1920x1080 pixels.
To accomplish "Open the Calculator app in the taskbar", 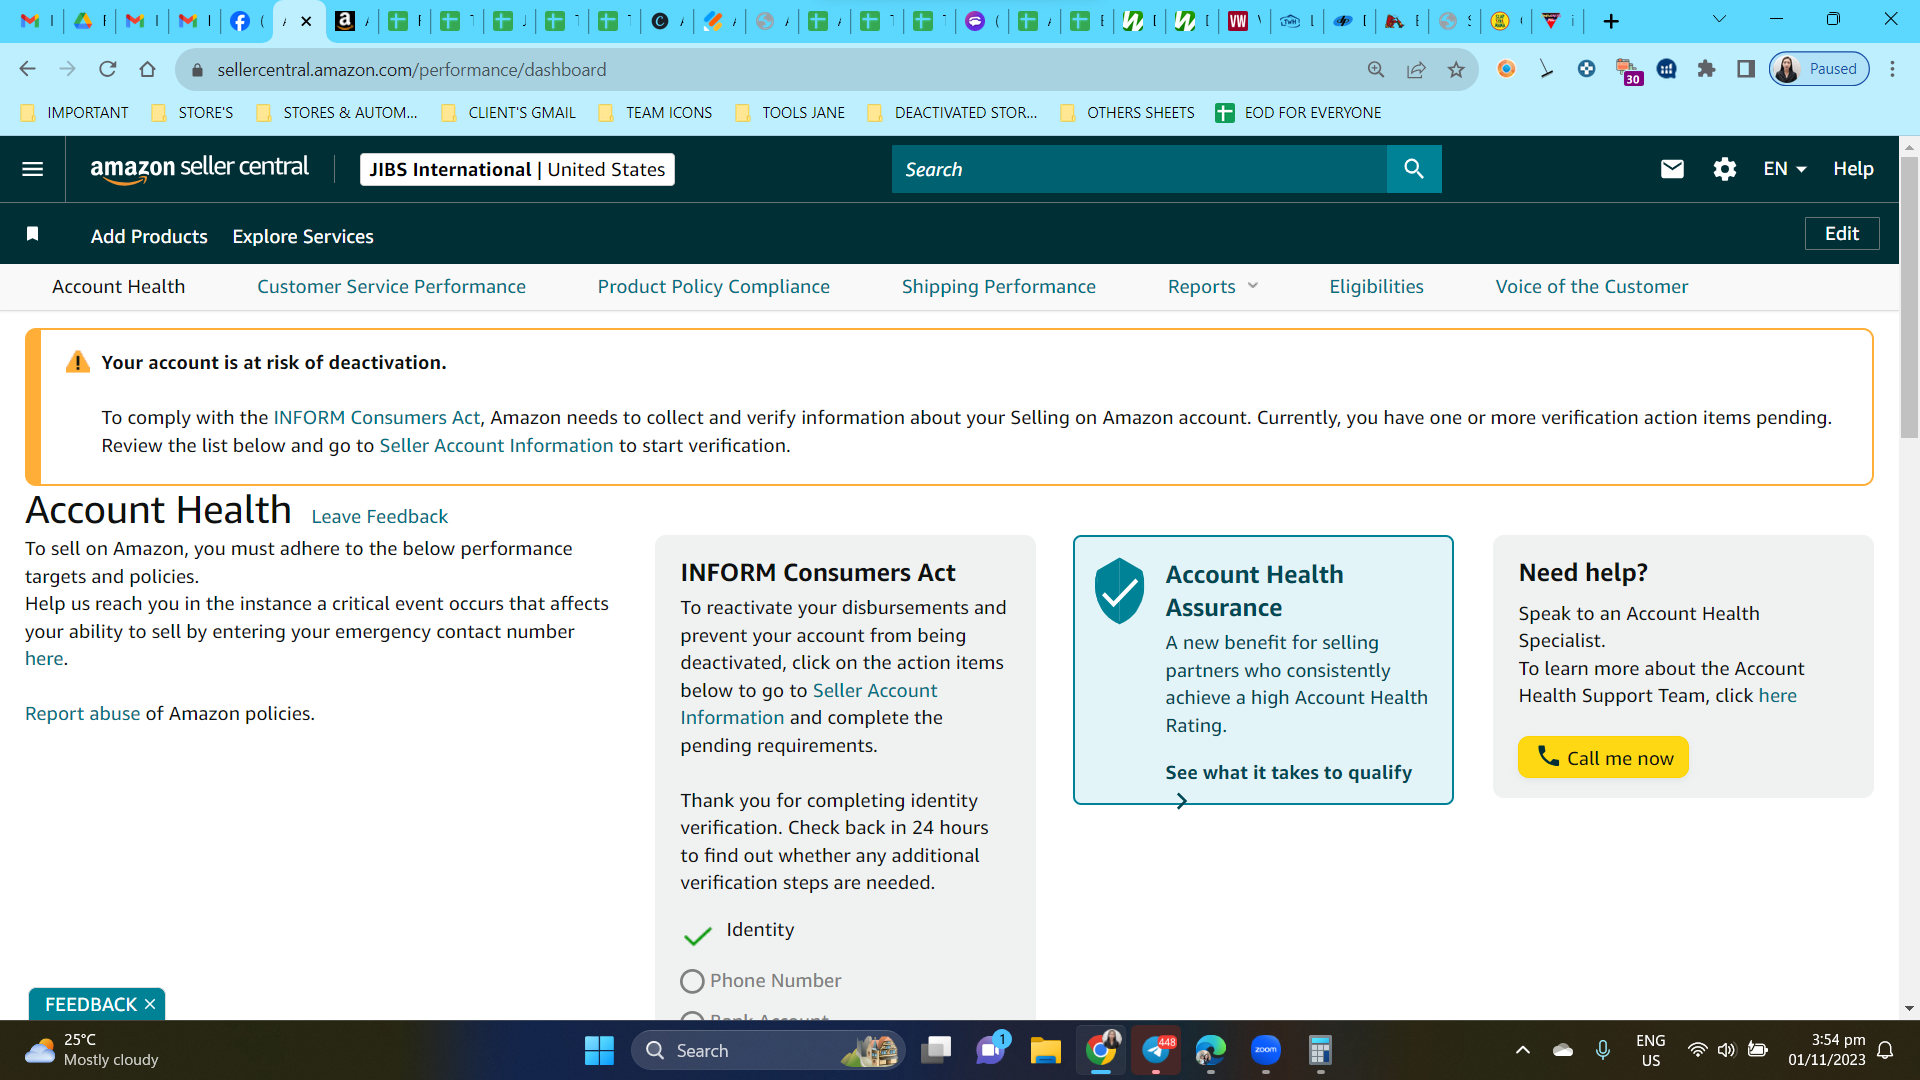I will tap(1320, 1050).
